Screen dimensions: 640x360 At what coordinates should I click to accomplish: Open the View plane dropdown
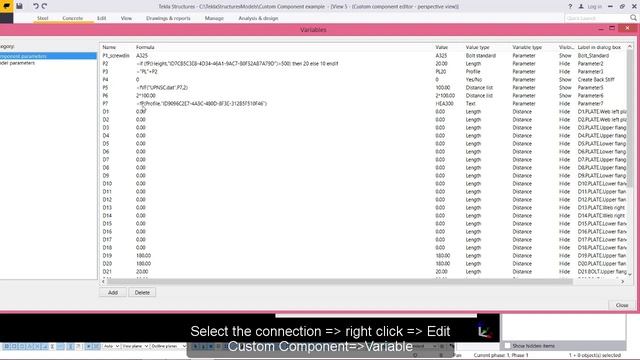(x=136, y=346)
